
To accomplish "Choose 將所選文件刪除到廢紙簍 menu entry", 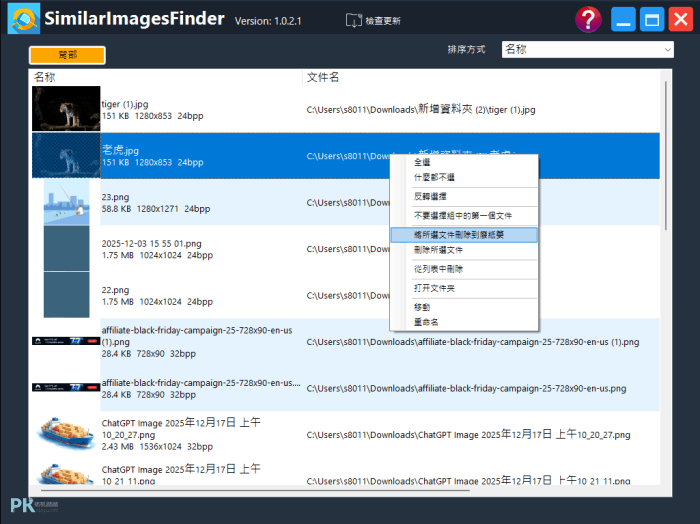I will [x=464, y=235].
